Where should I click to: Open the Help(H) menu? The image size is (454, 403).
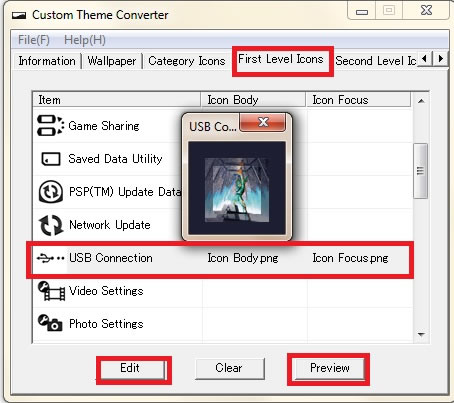click(x=85, y=40)
